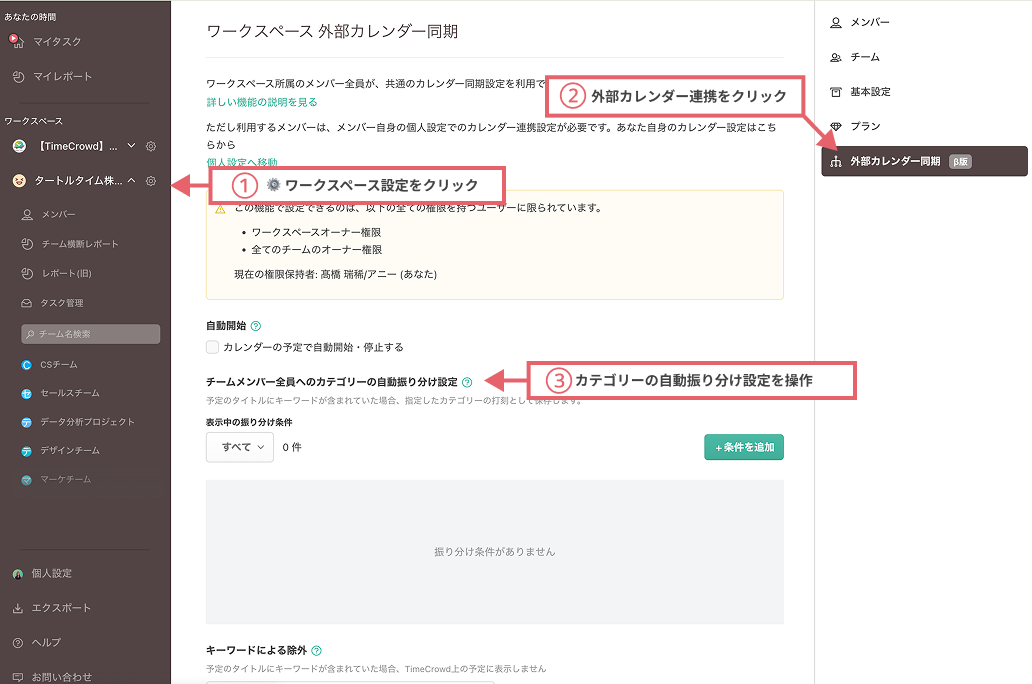This screenshot has height=684, width=1032.
Task: Open 基本設定 in the settings menu
Action: [870, 92]
